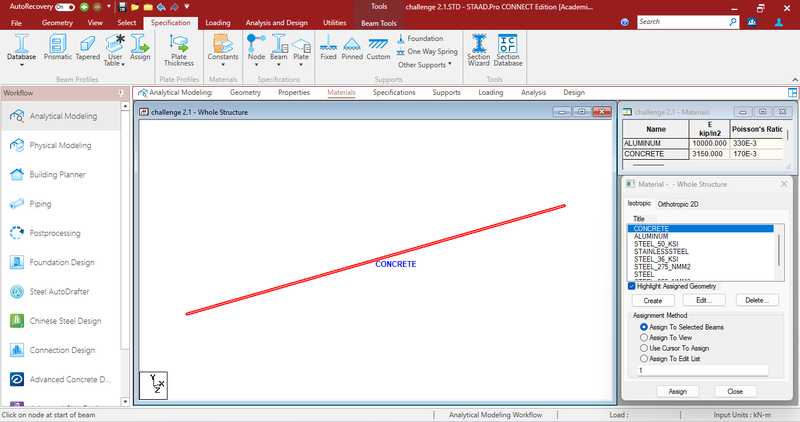Click the edit list input field
The width and height of the screenshot is (800, 422).
703,370
